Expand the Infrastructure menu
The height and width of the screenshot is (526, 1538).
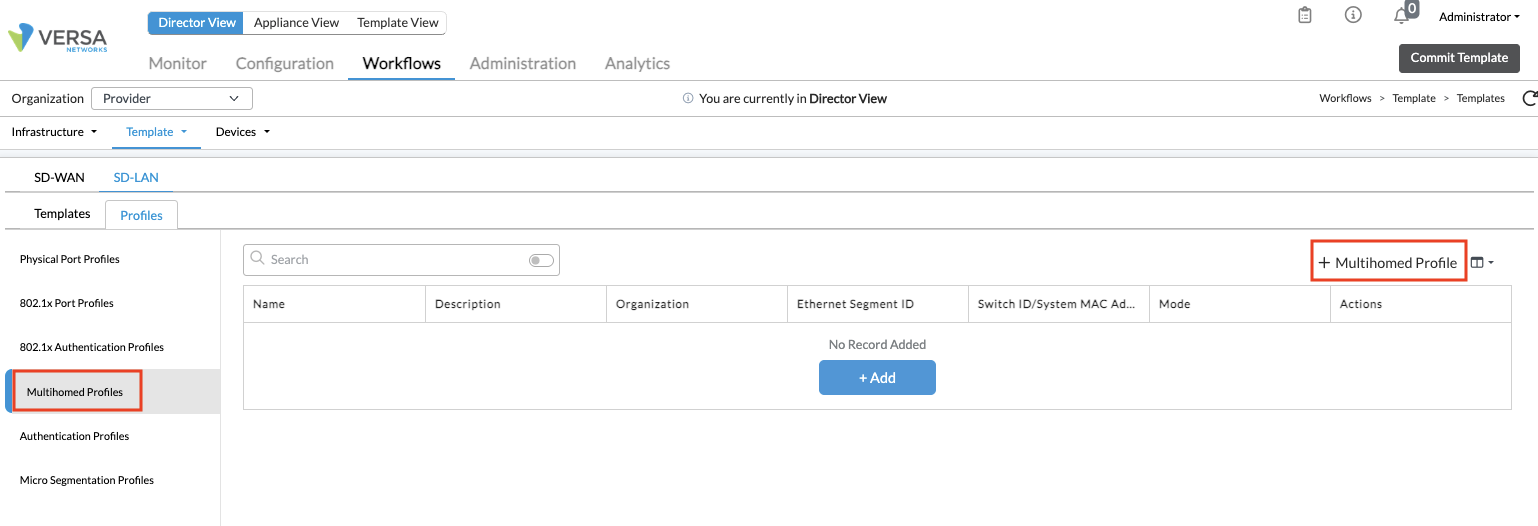coord(54,132)
